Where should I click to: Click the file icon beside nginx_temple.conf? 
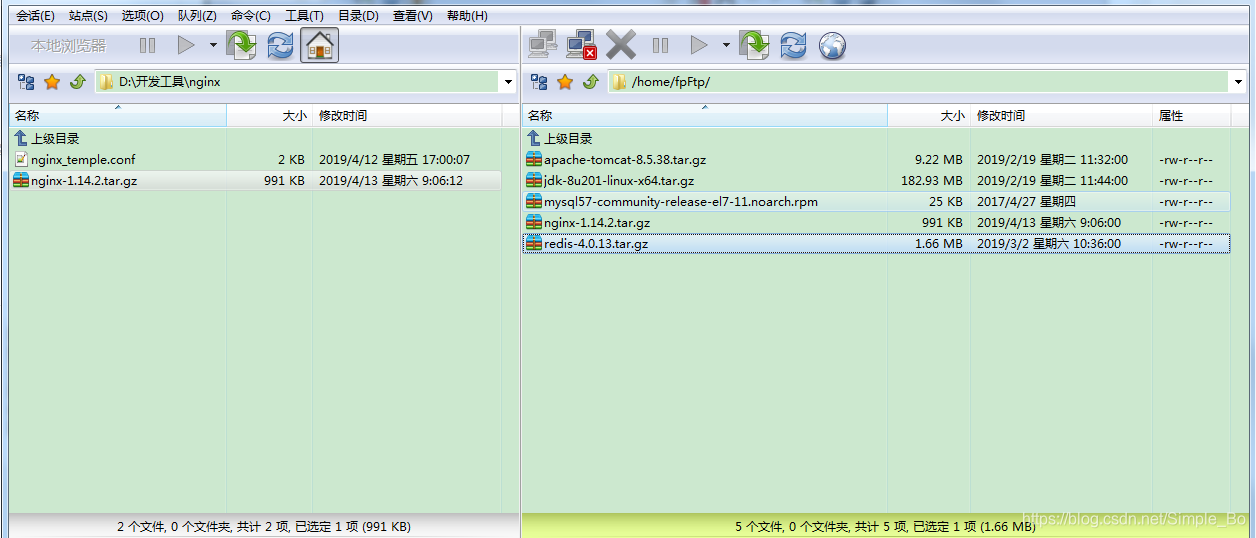[x=21, y=160]
